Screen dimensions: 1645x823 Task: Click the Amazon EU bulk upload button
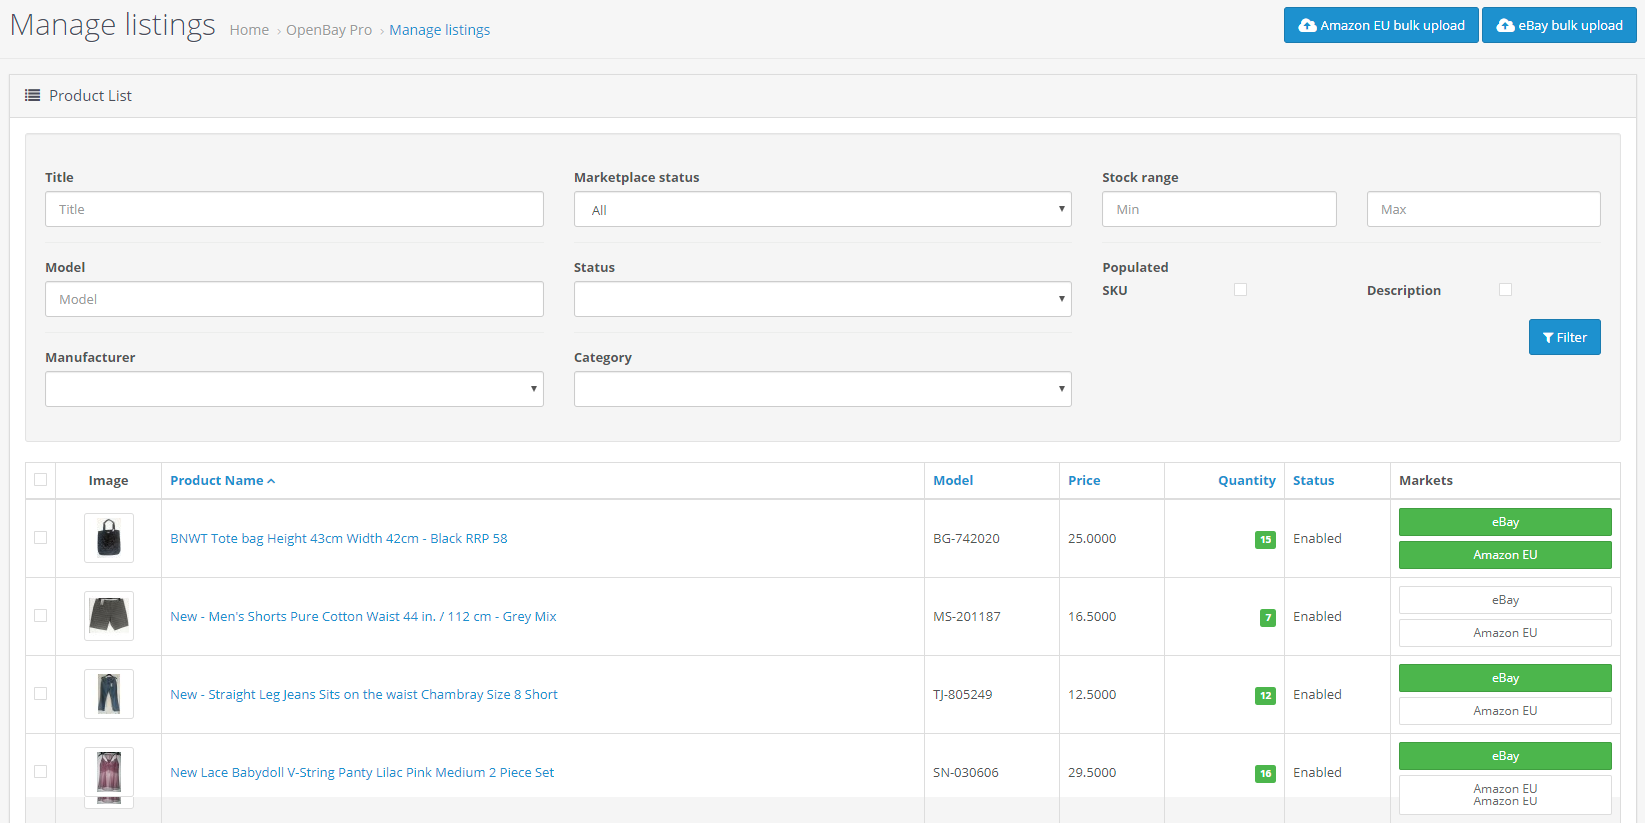click(1381, 25)
